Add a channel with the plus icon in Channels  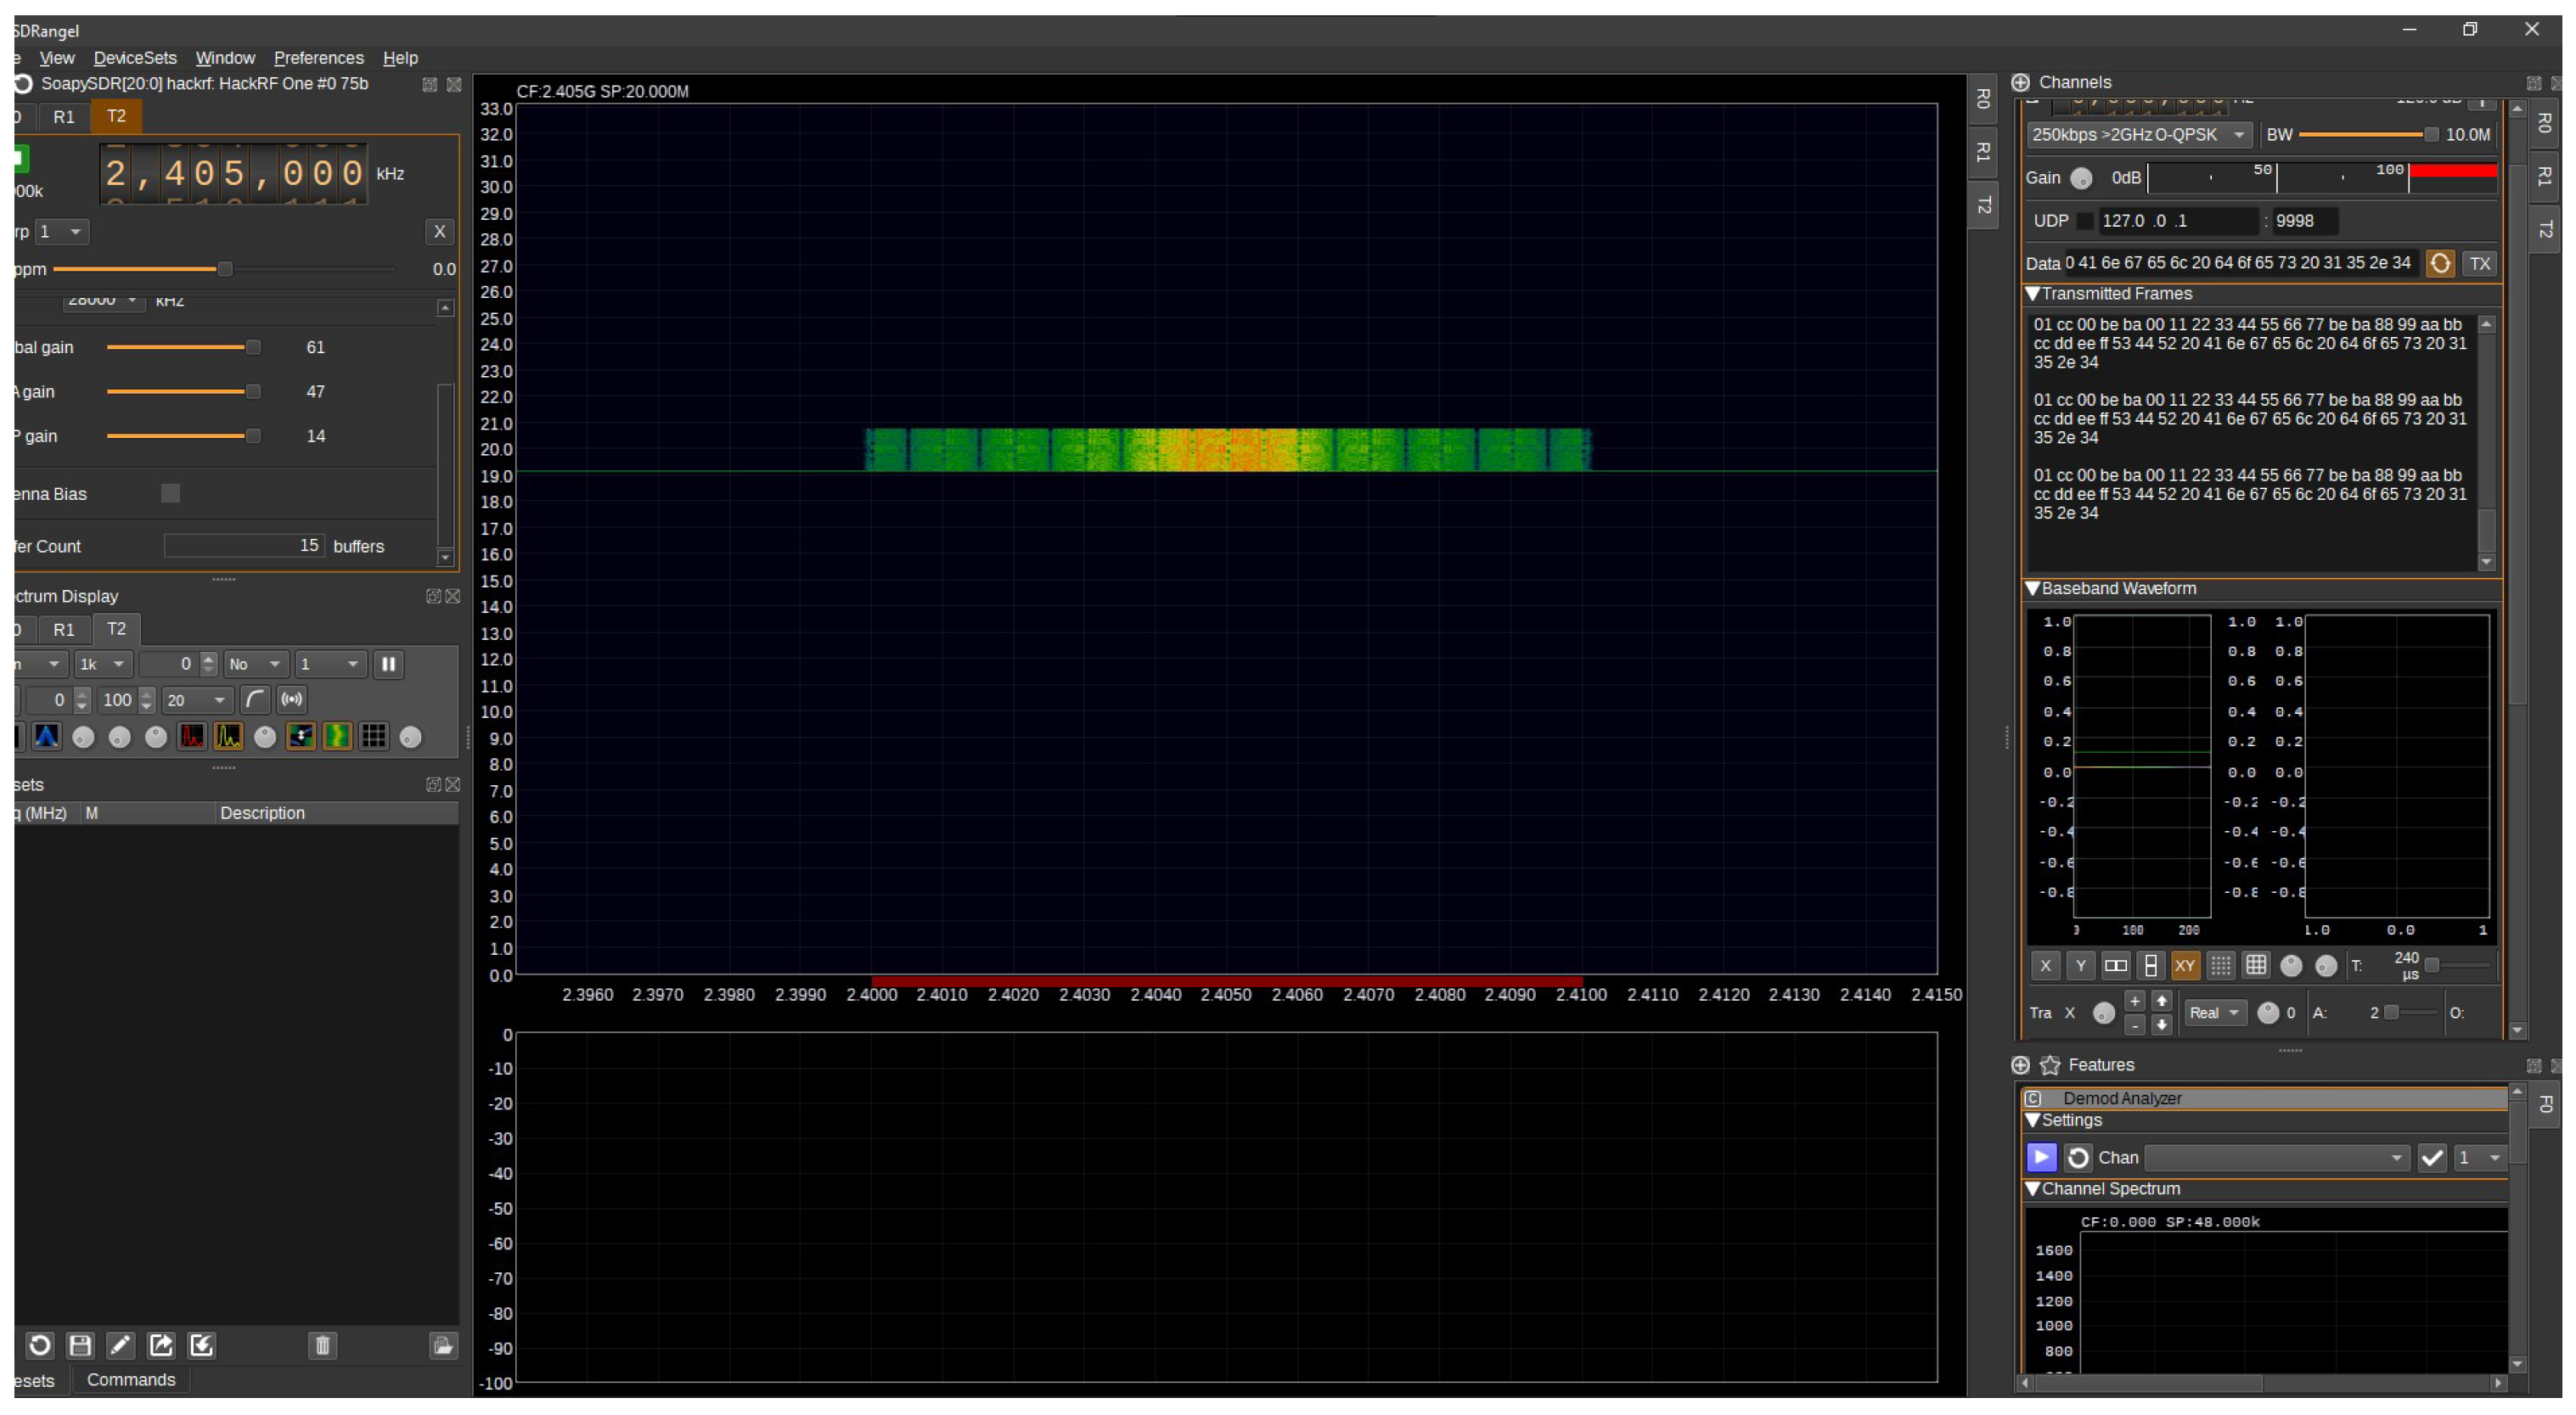(x=2020, y=82)
